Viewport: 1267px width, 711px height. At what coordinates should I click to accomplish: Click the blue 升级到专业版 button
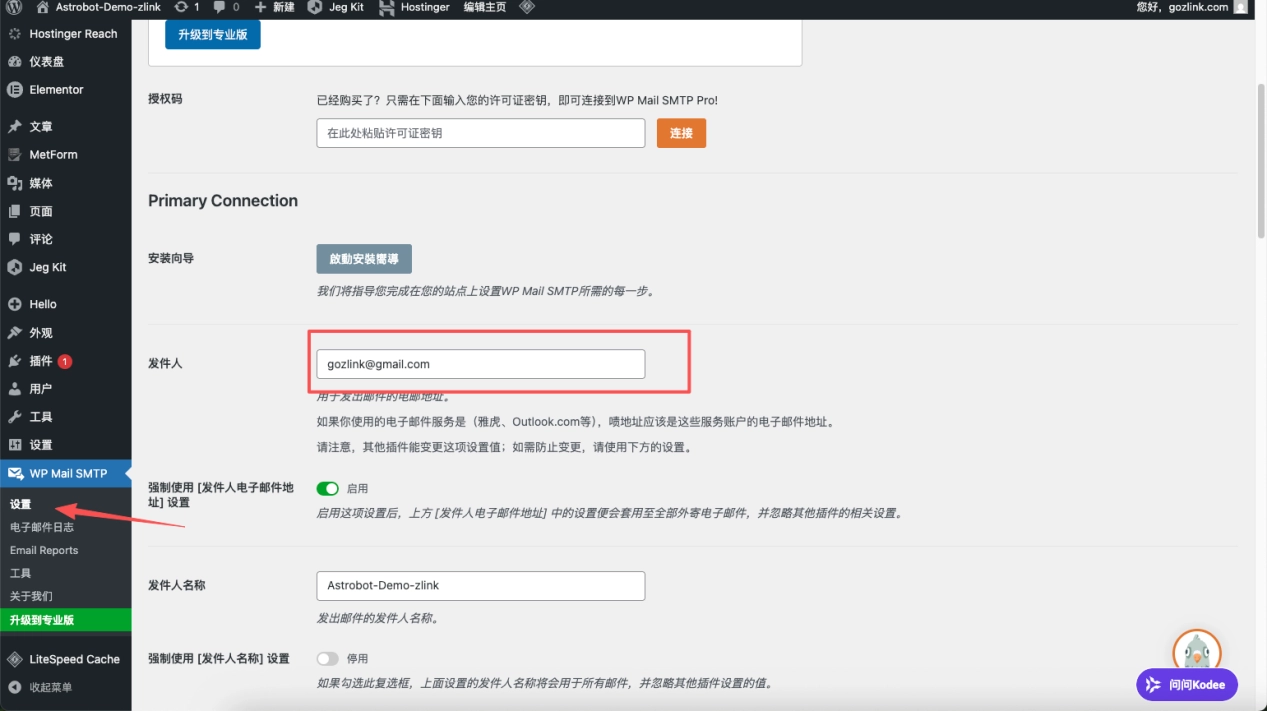[213, 34]
